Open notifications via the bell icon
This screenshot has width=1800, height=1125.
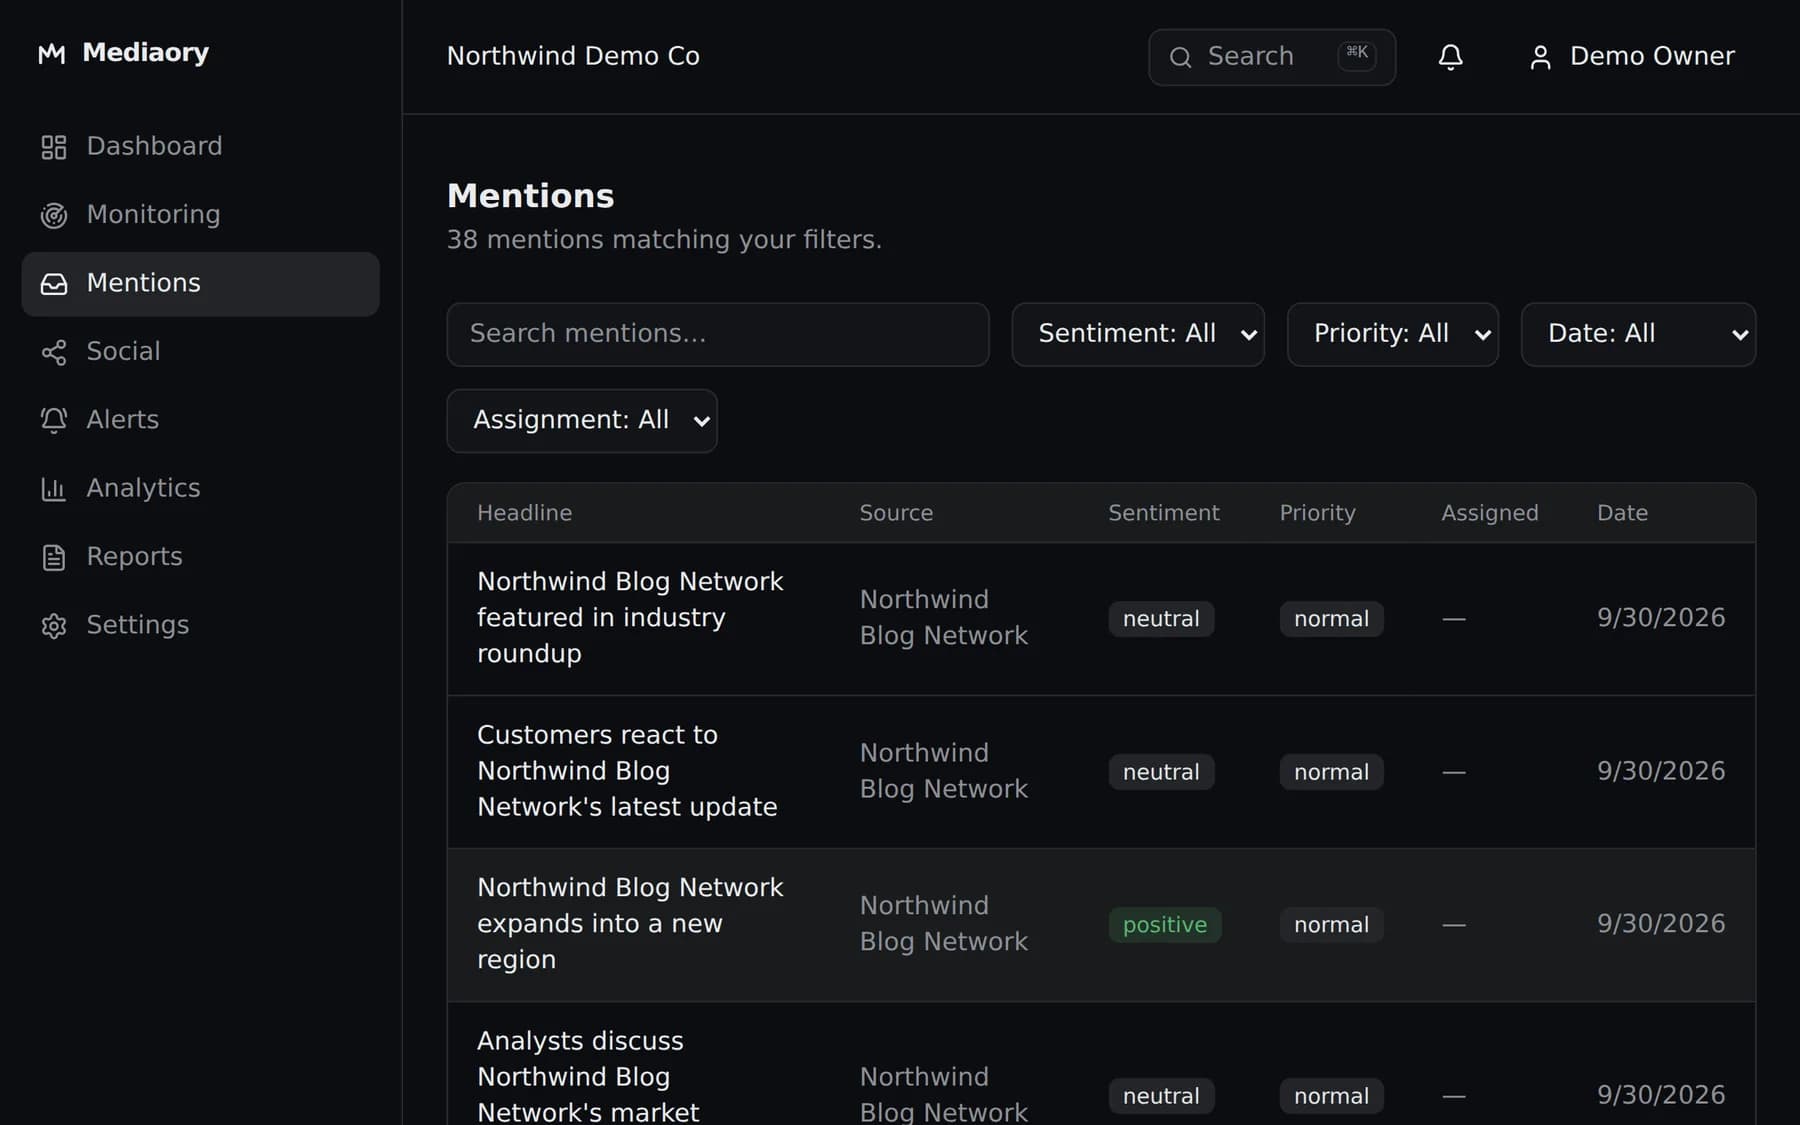coord(1450,57)
